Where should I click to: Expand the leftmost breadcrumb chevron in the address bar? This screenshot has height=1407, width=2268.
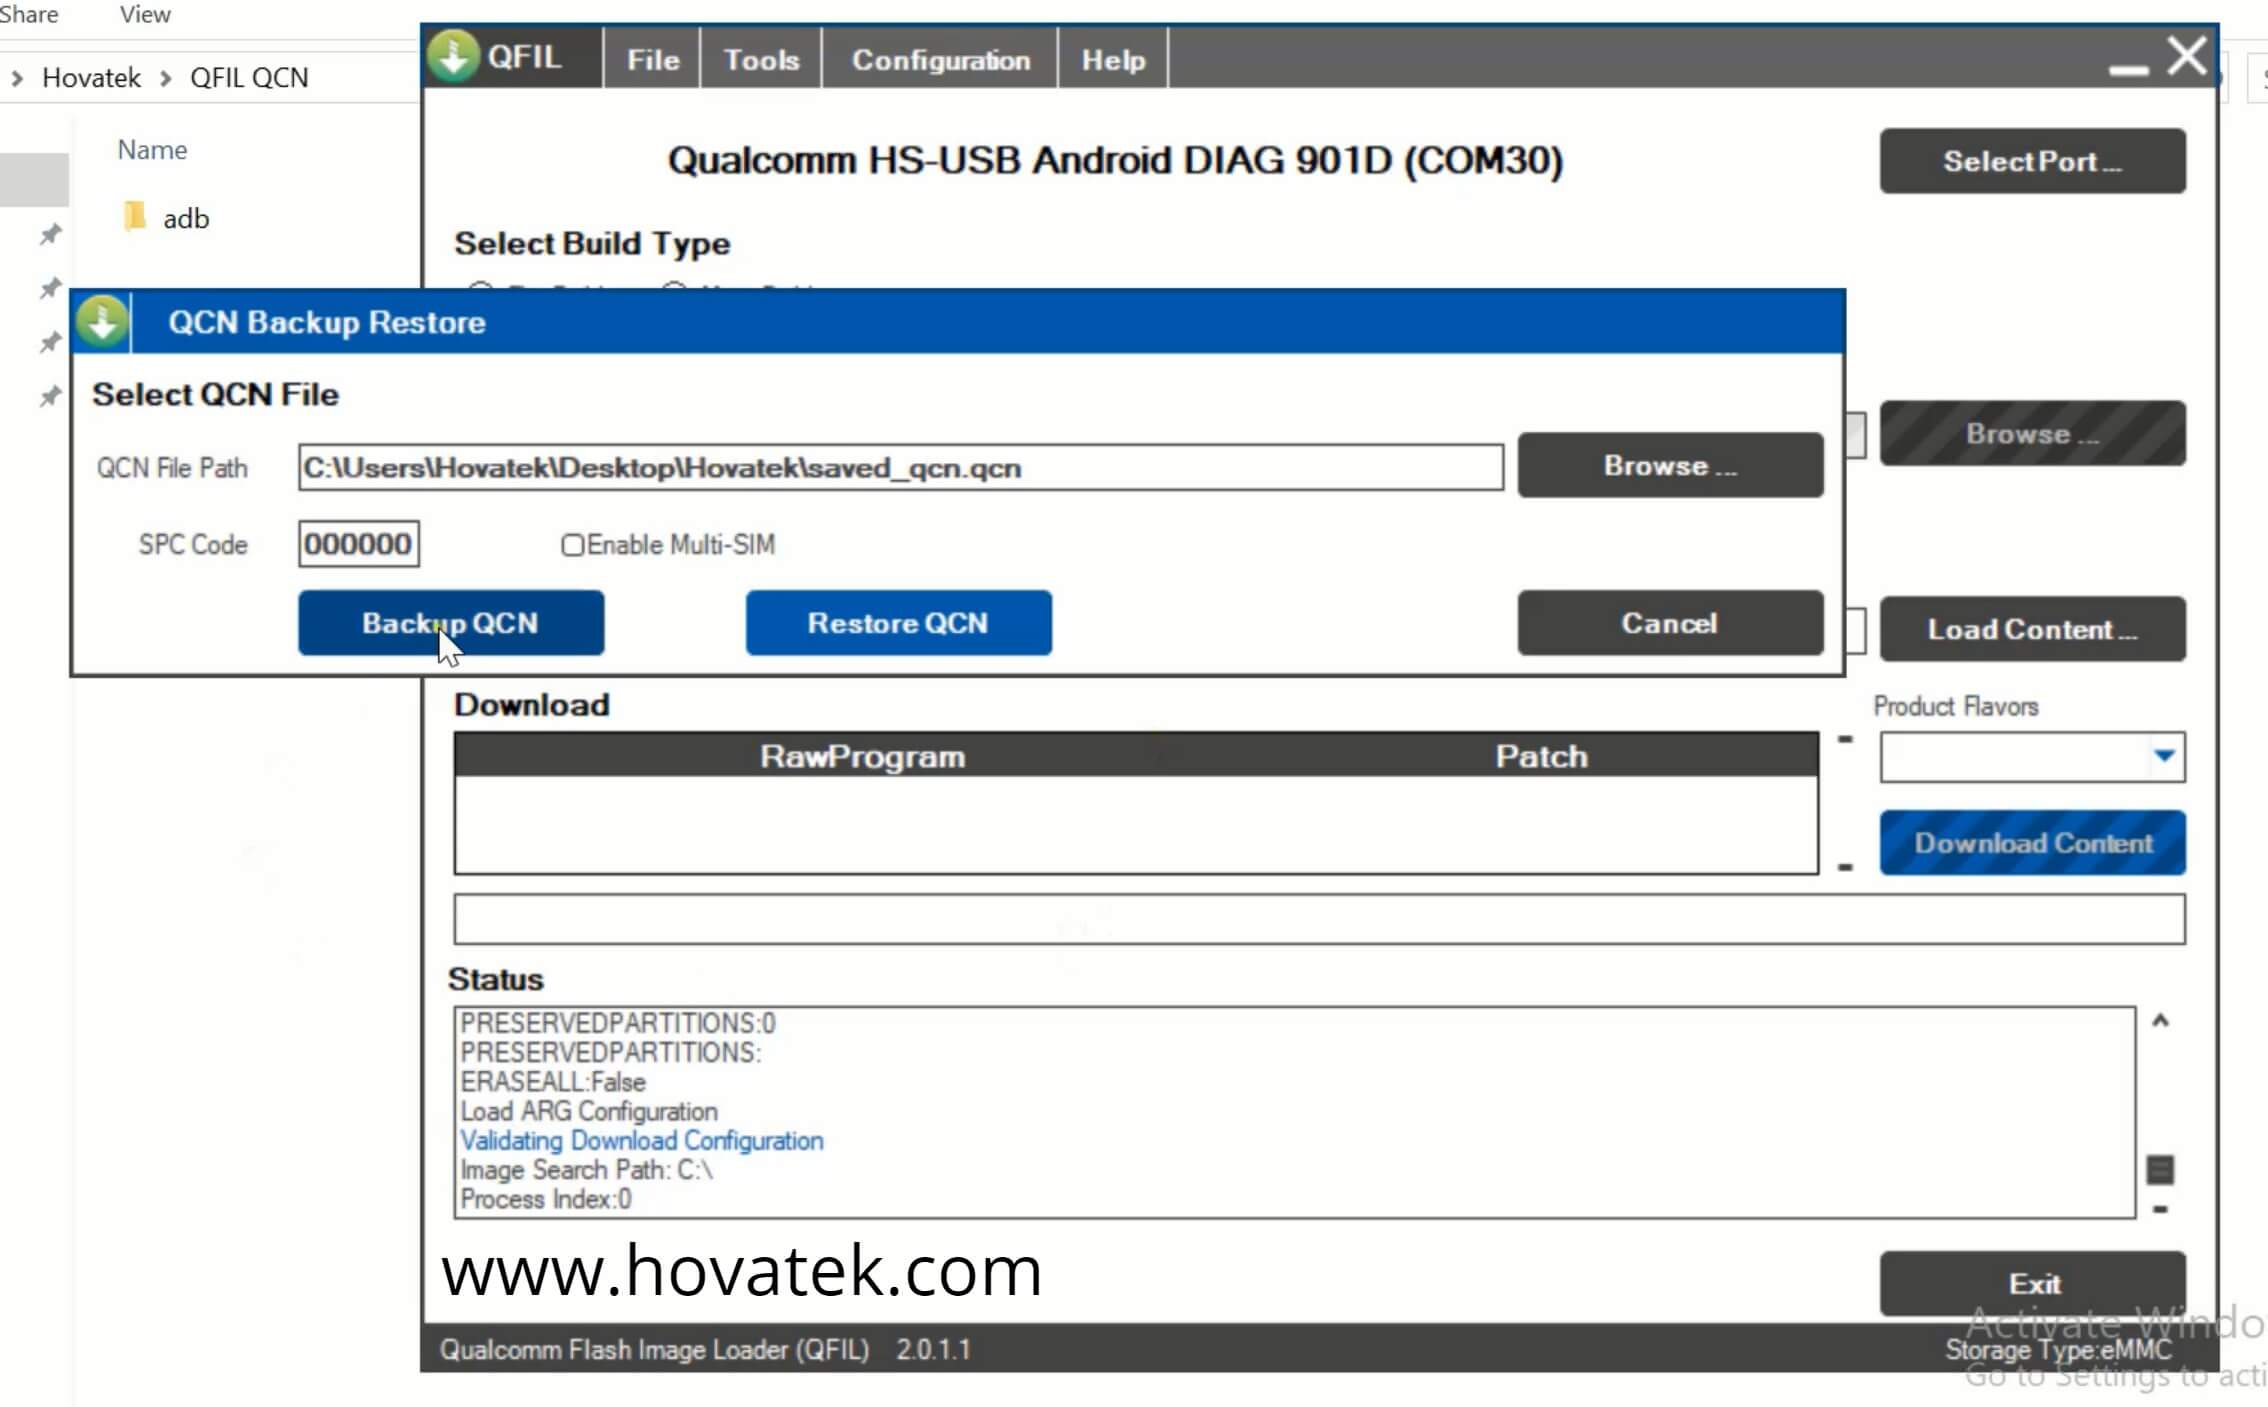[x=16, y=77]
